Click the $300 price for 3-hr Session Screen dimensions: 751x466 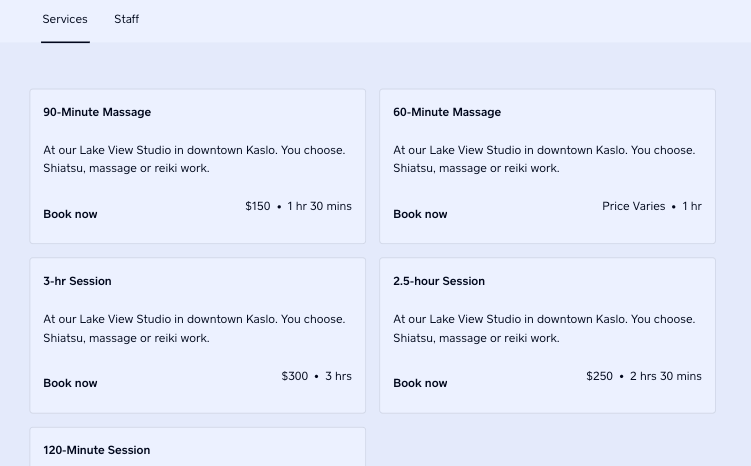tap(295, 376)
